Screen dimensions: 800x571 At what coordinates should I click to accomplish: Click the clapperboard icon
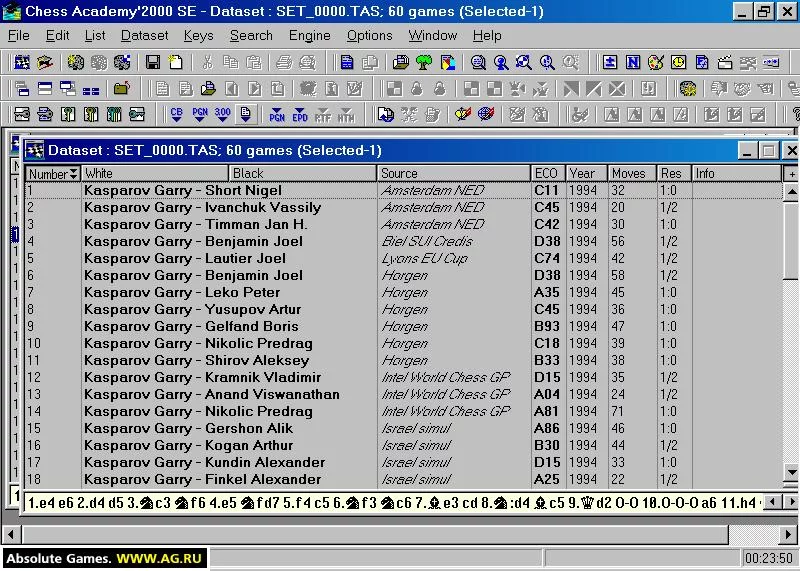[725, 62]
